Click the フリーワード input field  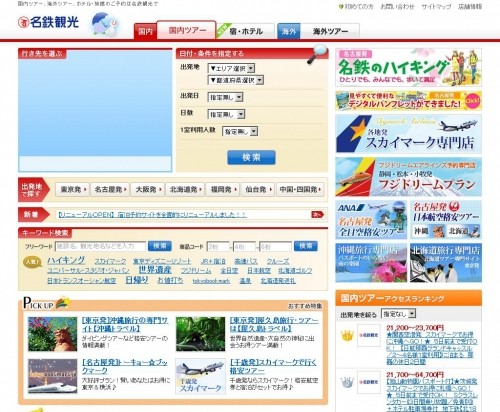tap(100, 246)
